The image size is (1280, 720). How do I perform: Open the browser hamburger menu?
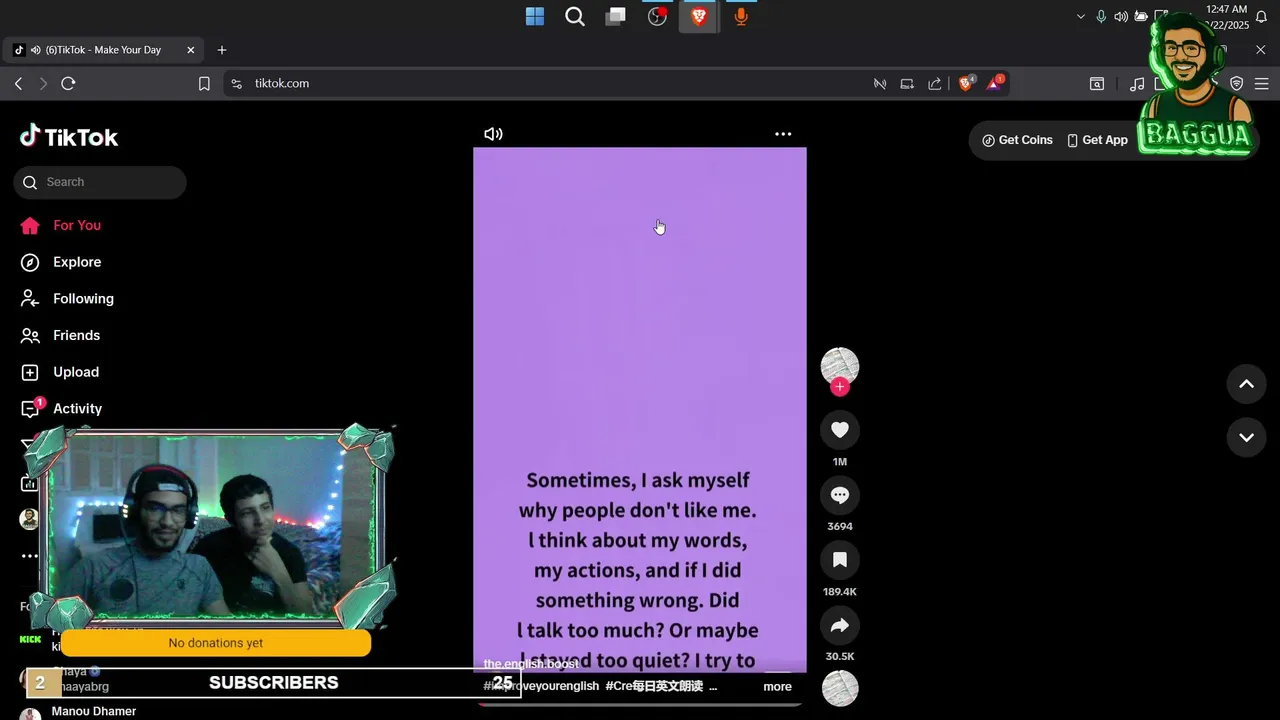1261,84
